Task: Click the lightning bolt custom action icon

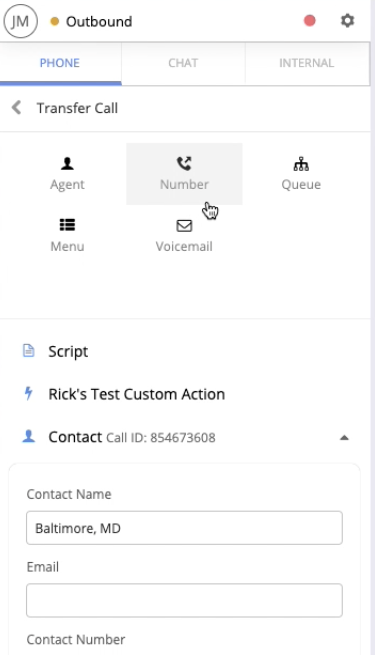Action: pyautogui.click(x=28, y=394)
